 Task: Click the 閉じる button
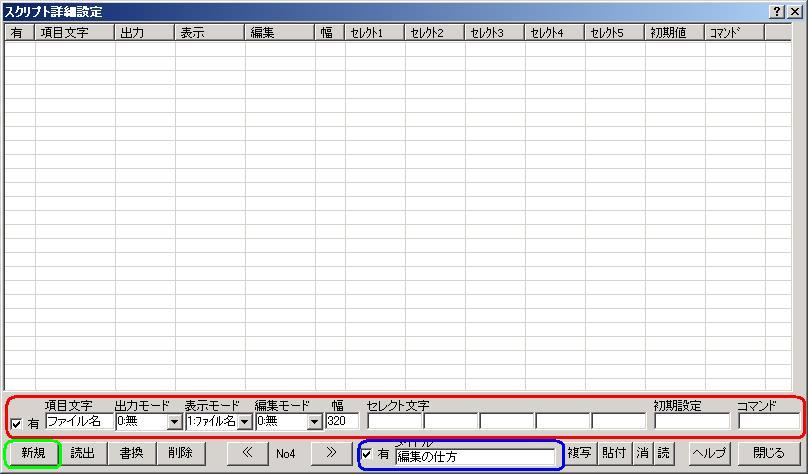[x=769, y=453]
